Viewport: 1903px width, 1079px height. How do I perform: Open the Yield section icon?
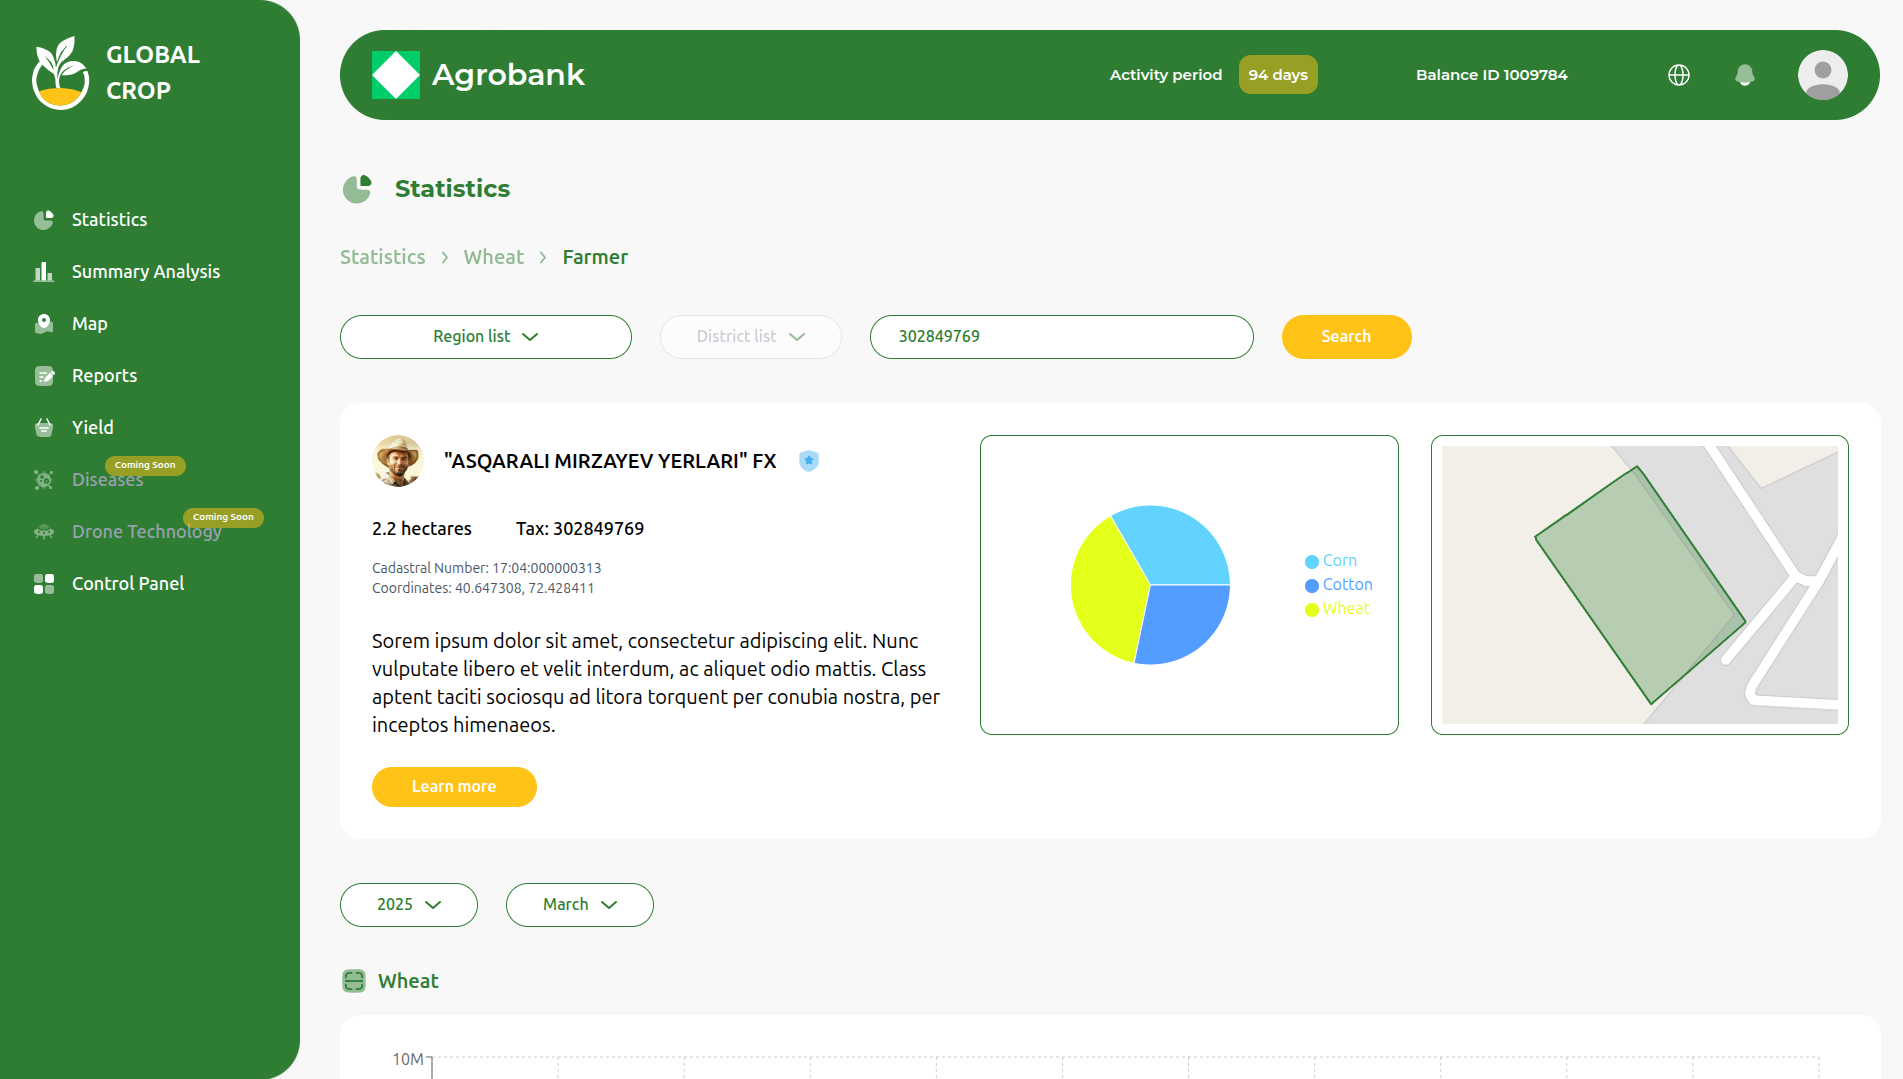point(45,427)
